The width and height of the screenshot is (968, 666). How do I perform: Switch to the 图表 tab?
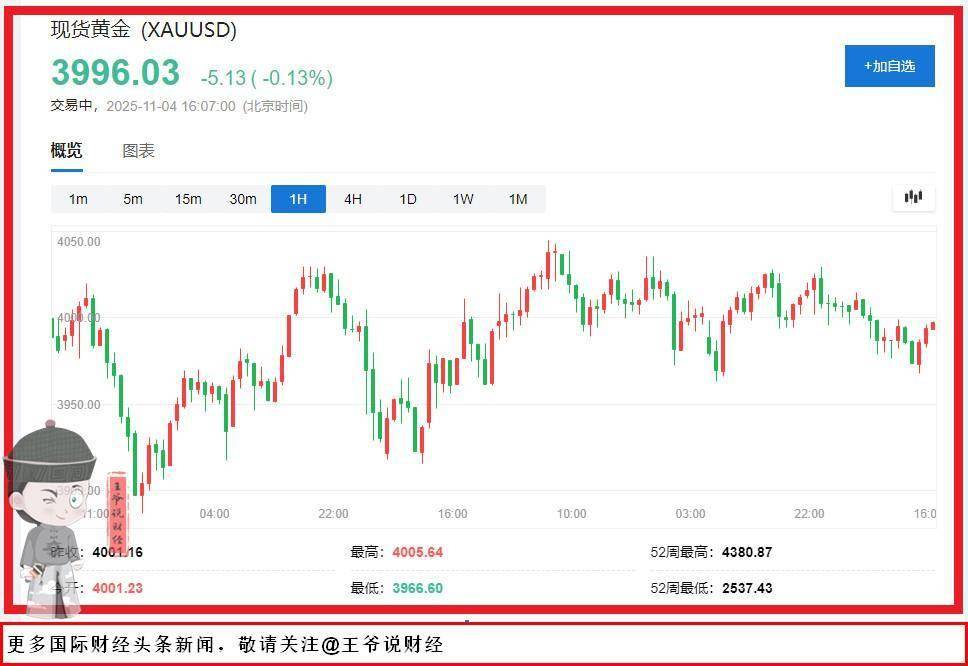point(138,151)
